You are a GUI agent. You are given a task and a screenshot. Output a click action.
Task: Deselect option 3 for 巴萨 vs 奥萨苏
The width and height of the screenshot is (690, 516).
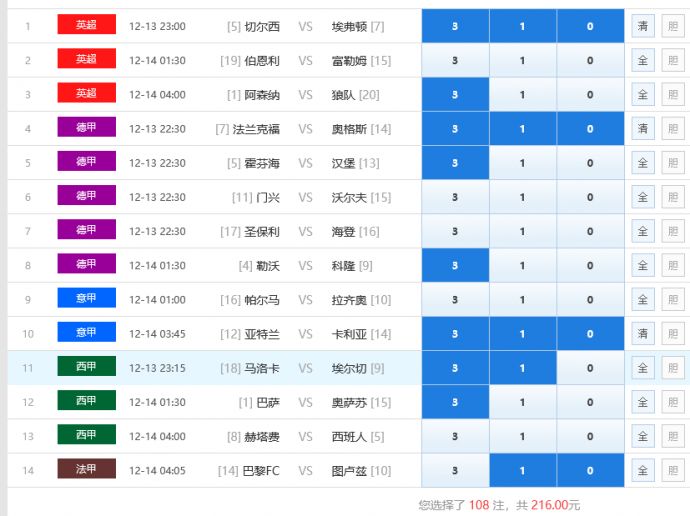[x=454, y=402]
